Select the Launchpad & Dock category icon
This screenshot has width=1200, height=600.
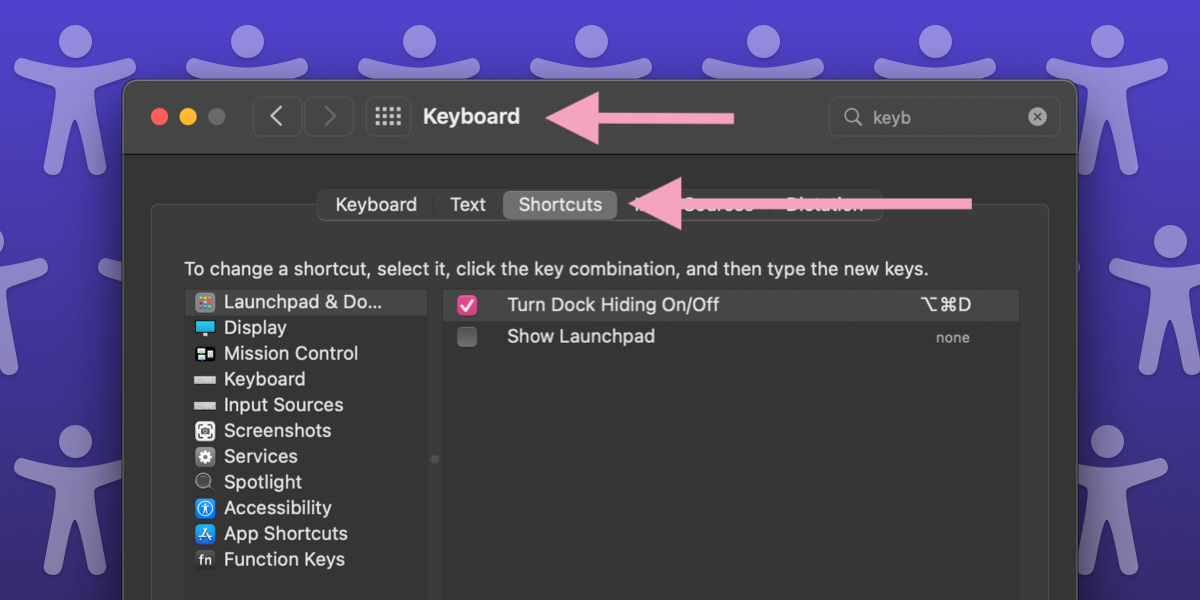(205, 302)
